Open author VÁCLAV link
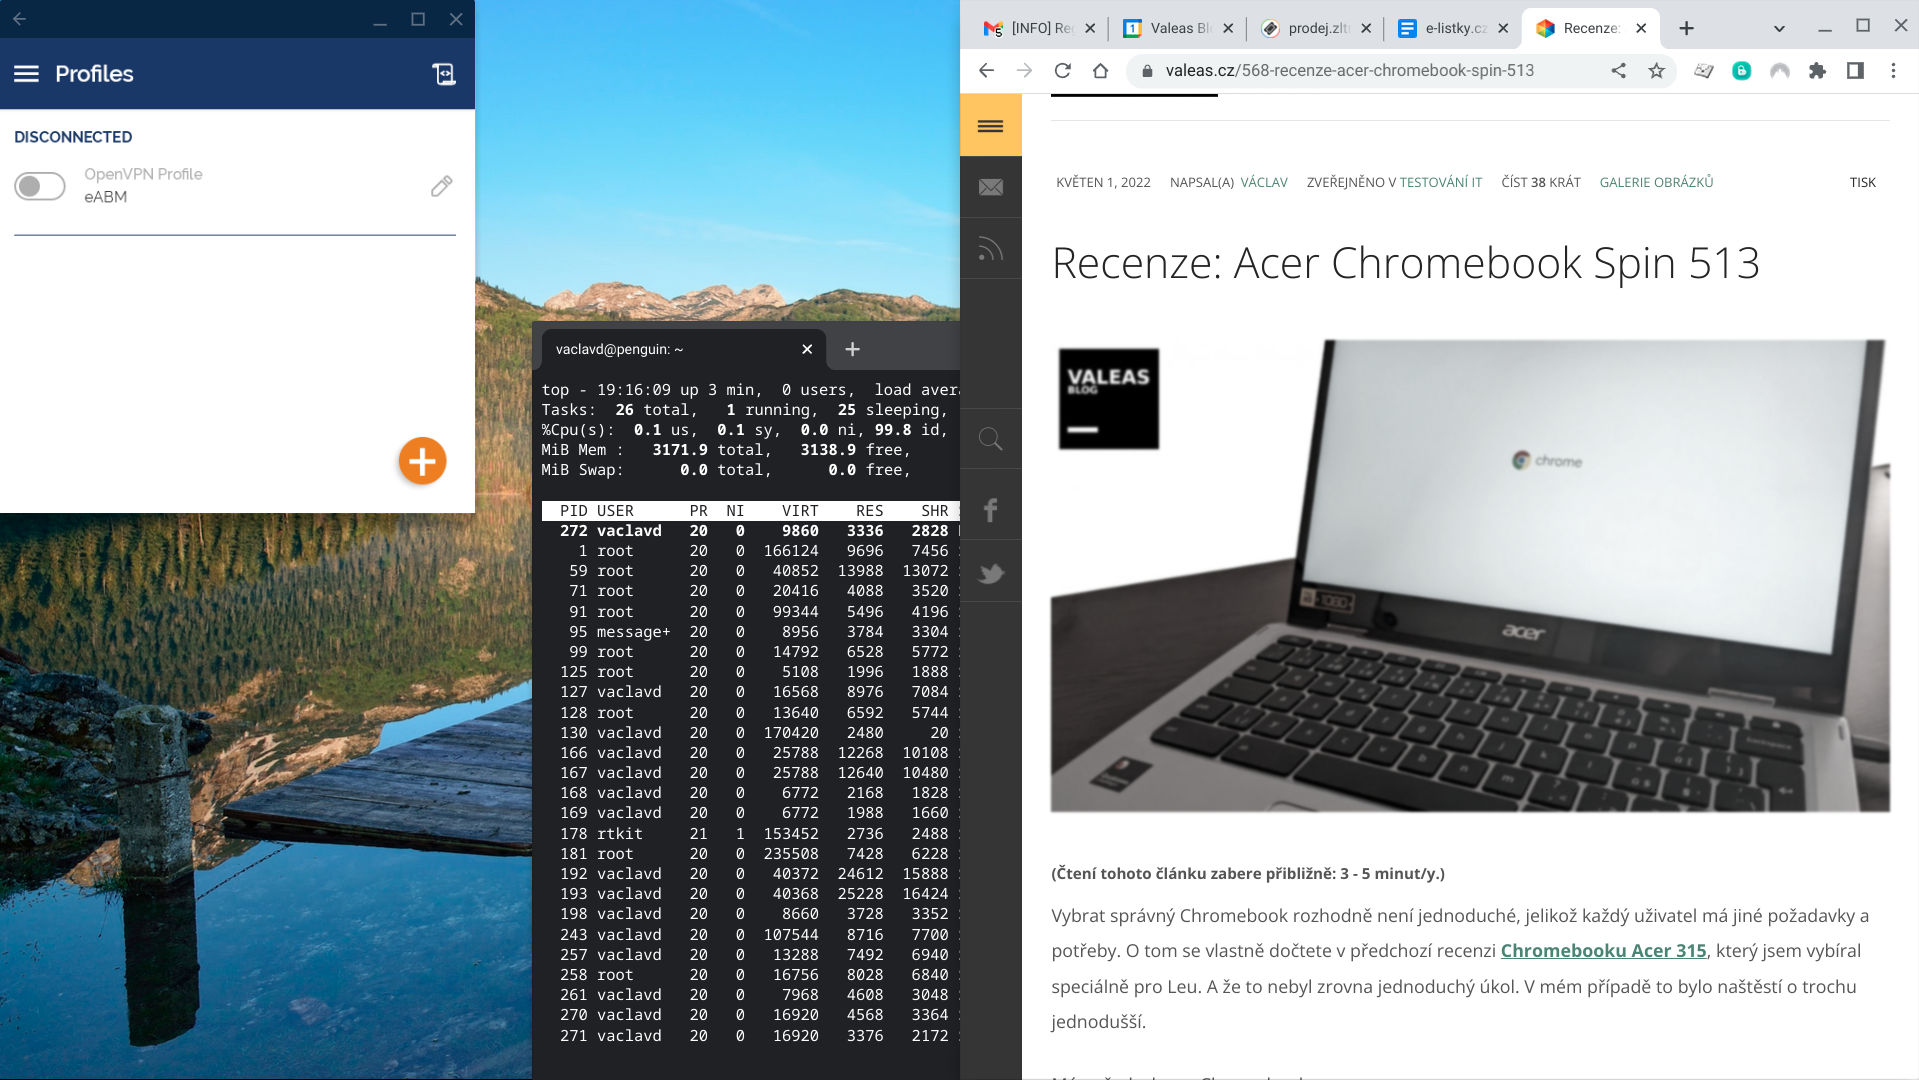This screenshot has height=1080, width=1919. [x=1264, y=183]
